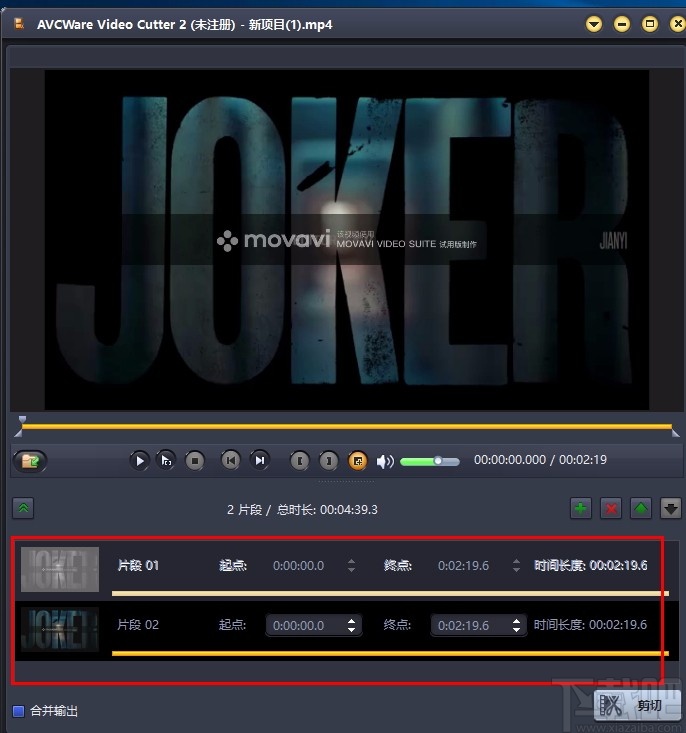The height and width of the screenshot is (733, 686).
Task: Click the yellow playback timeline bar
Action: [x=347, y=426]
